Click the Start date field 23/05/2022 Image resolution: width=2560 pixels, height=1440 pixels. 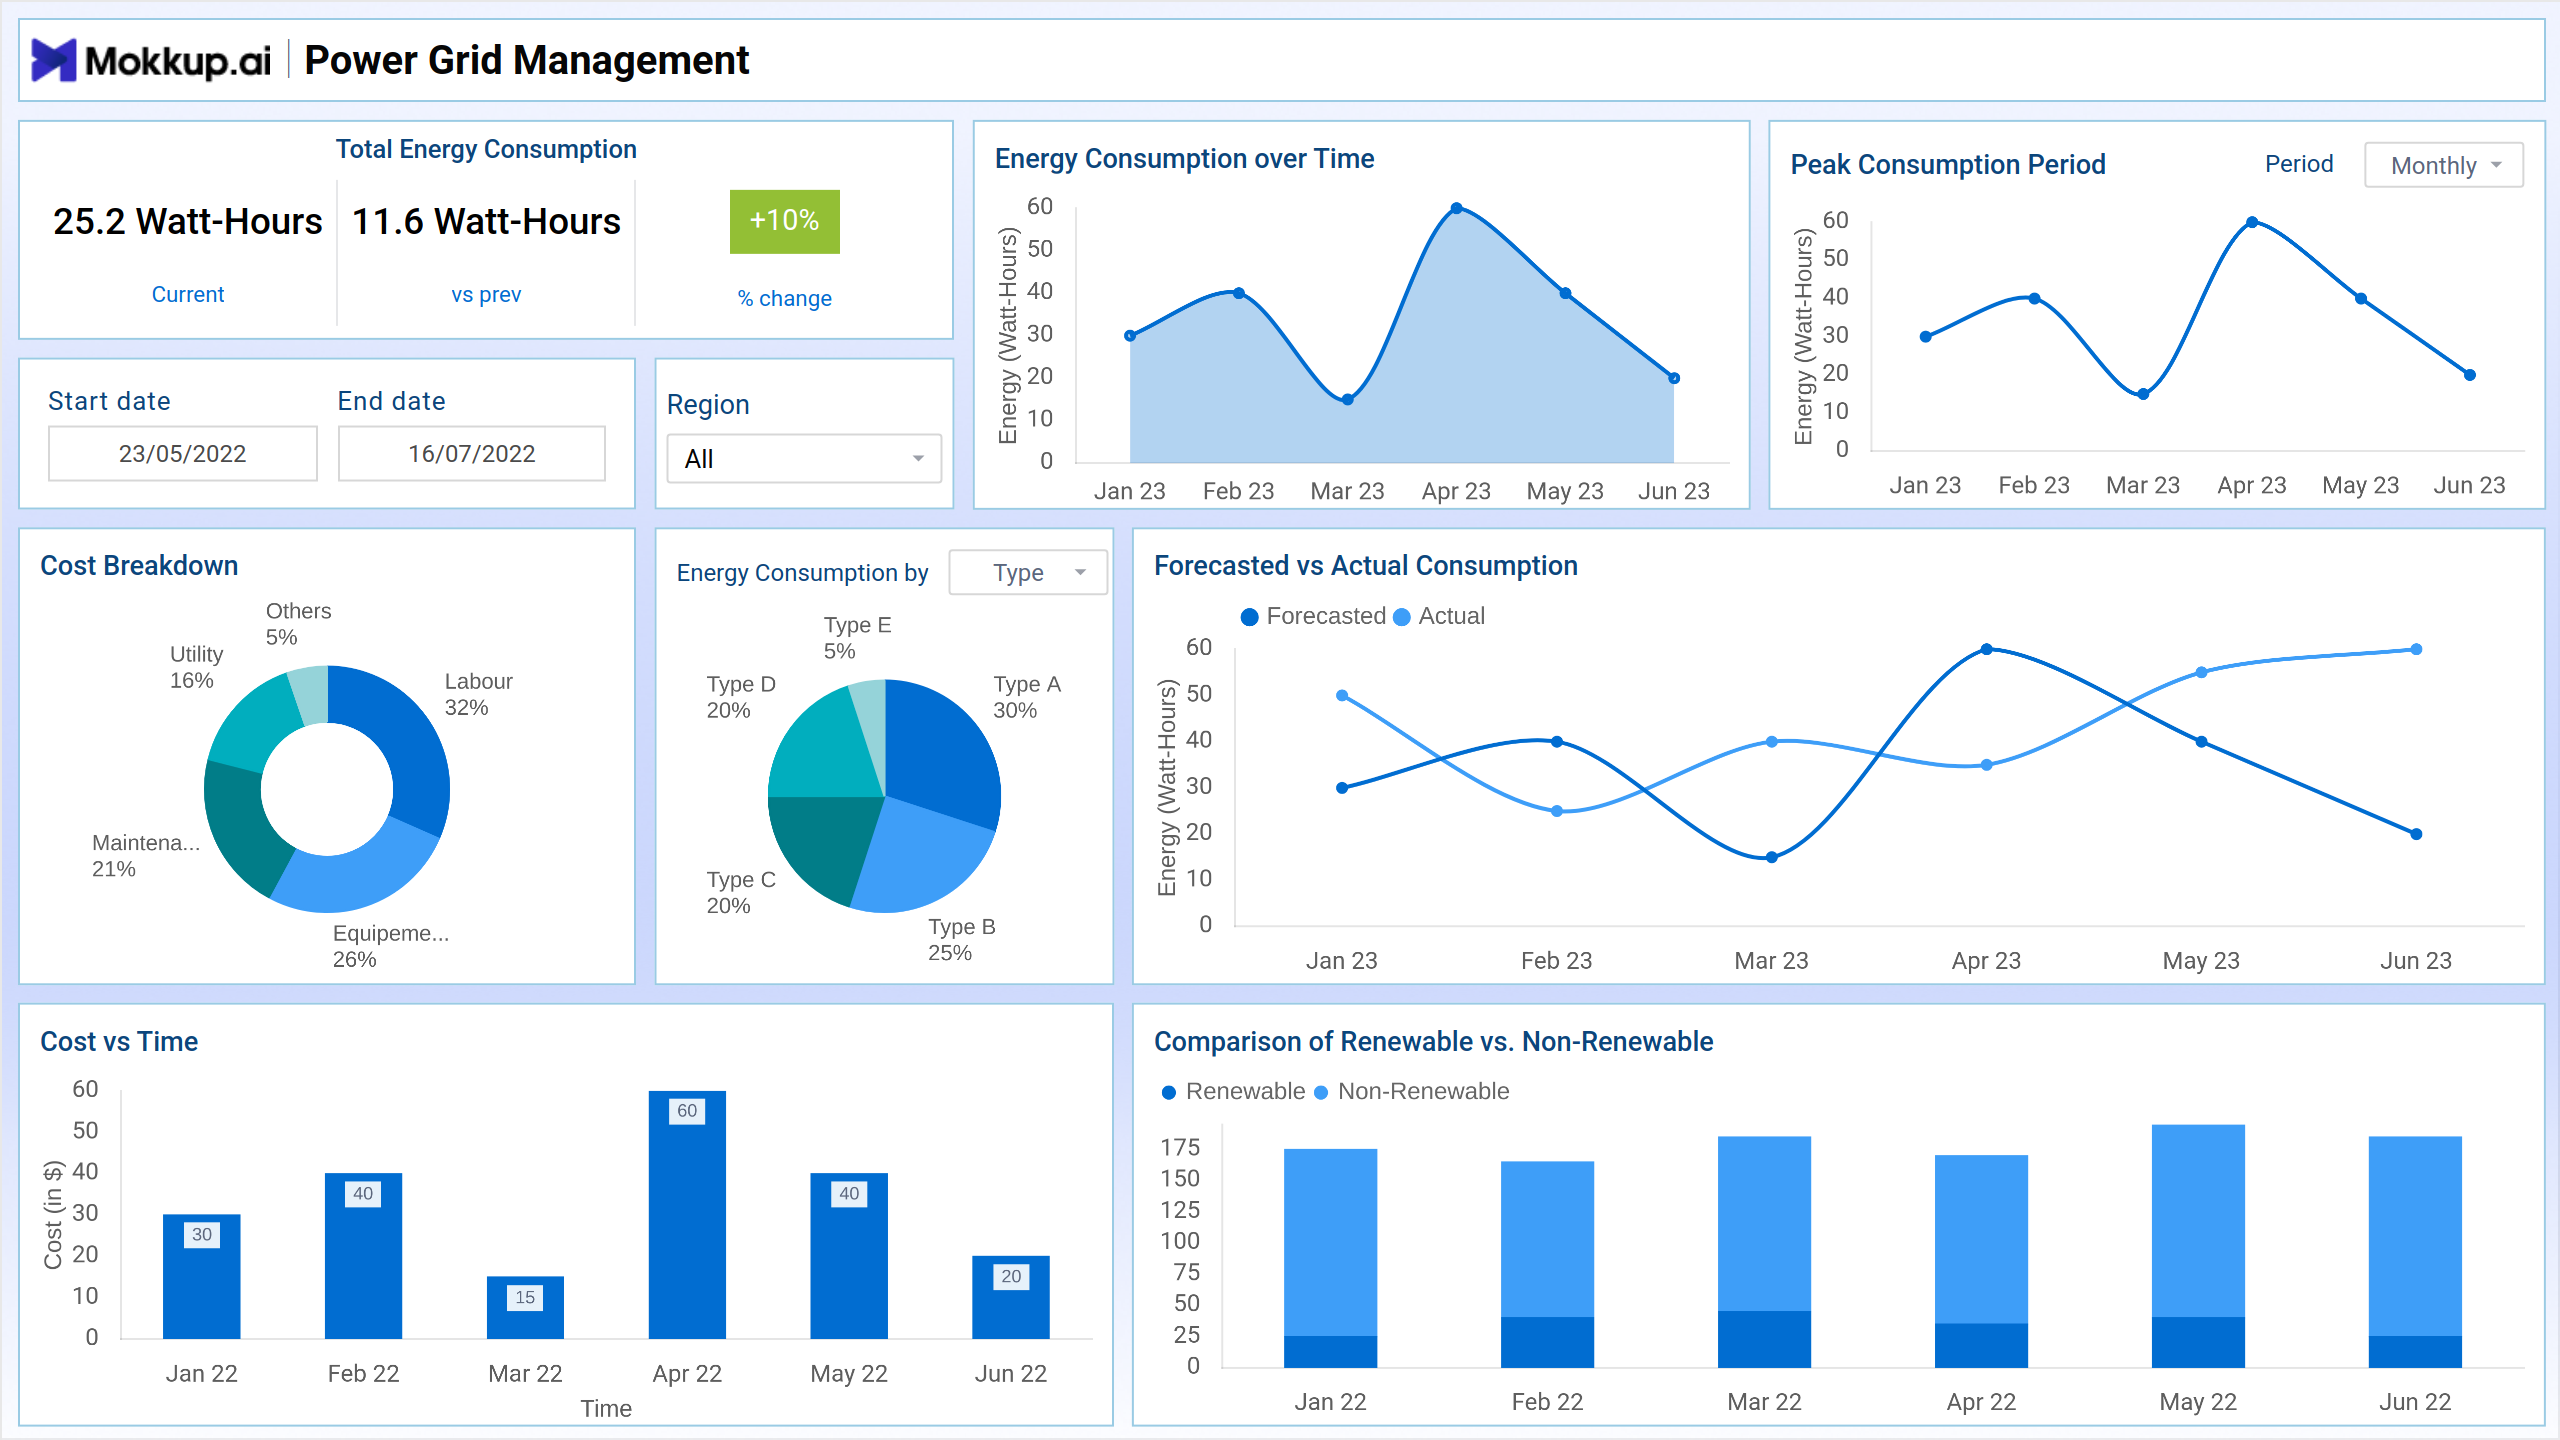[183, 454]
